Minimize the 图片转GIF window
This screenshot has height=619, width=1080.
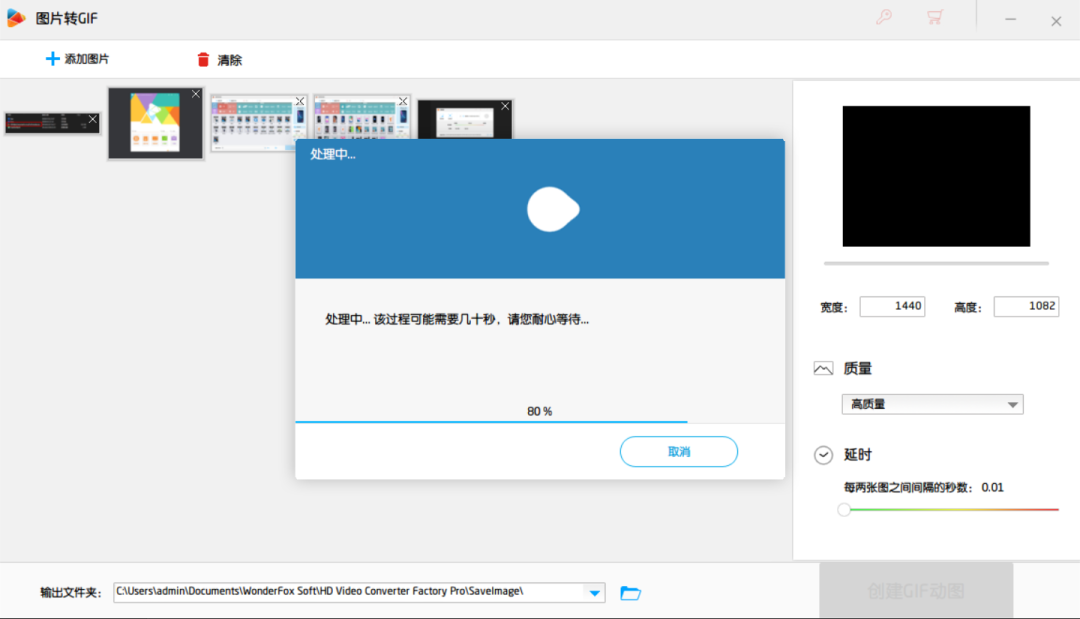coord(1010,20)
